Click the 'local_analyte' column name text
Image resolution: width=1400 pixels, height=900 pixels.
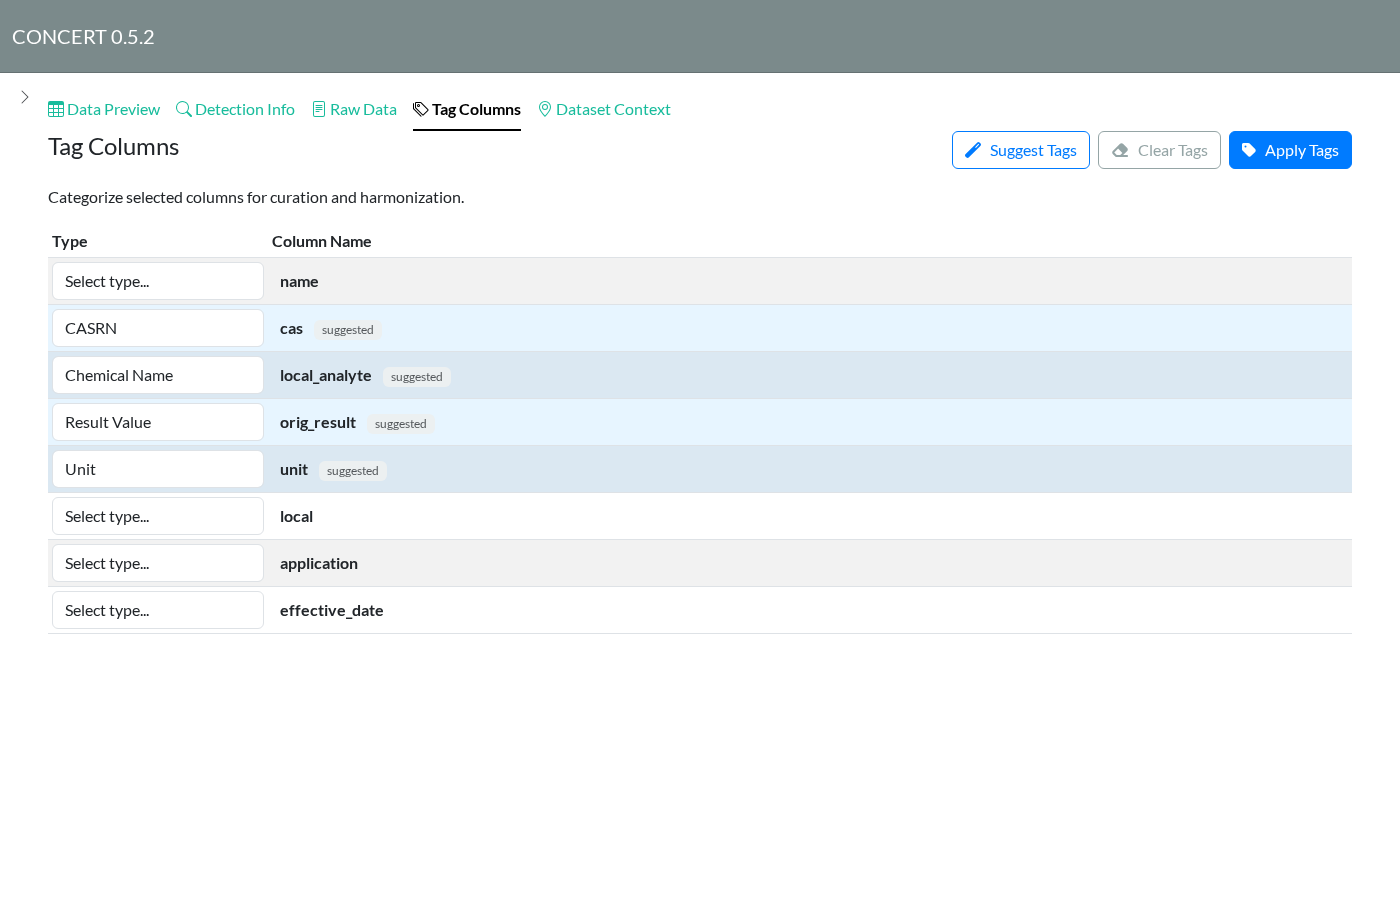[326, 376]
